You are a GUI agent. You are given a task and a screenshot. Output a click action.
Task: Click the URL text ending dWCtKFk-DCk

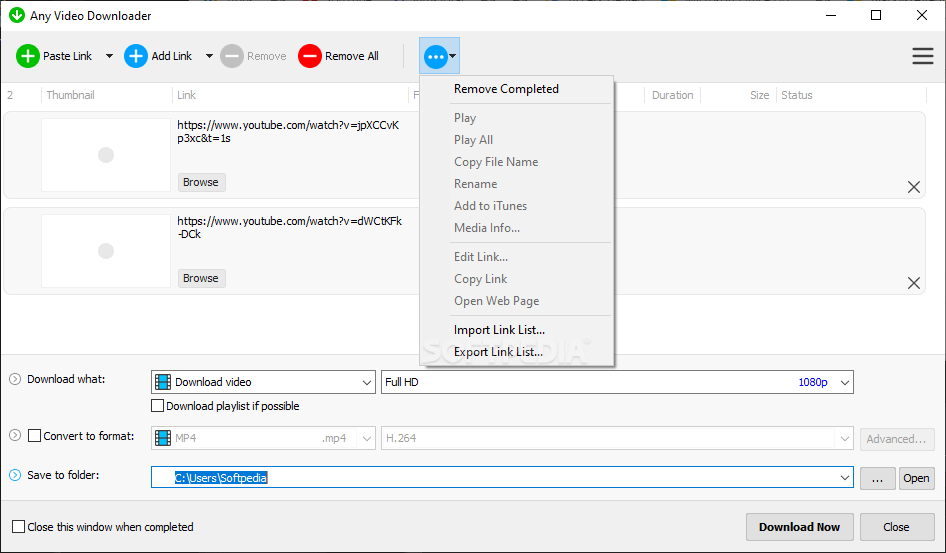(x=290, y=227)
